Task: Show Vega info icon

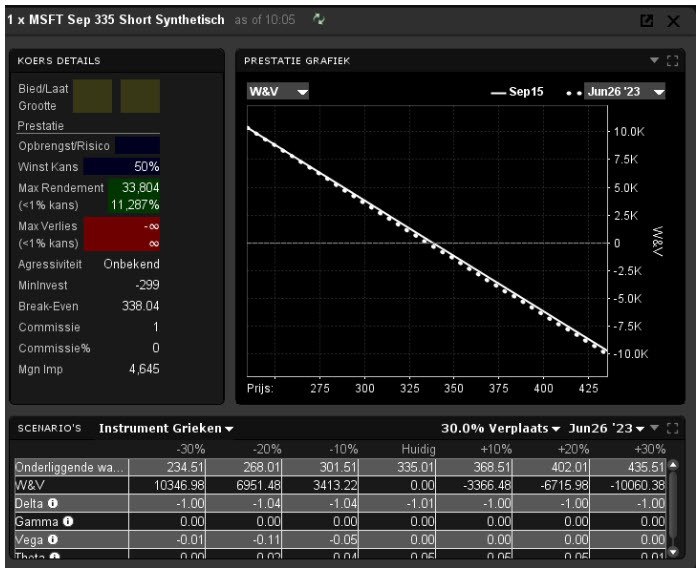Action: (x=53, y=539)
